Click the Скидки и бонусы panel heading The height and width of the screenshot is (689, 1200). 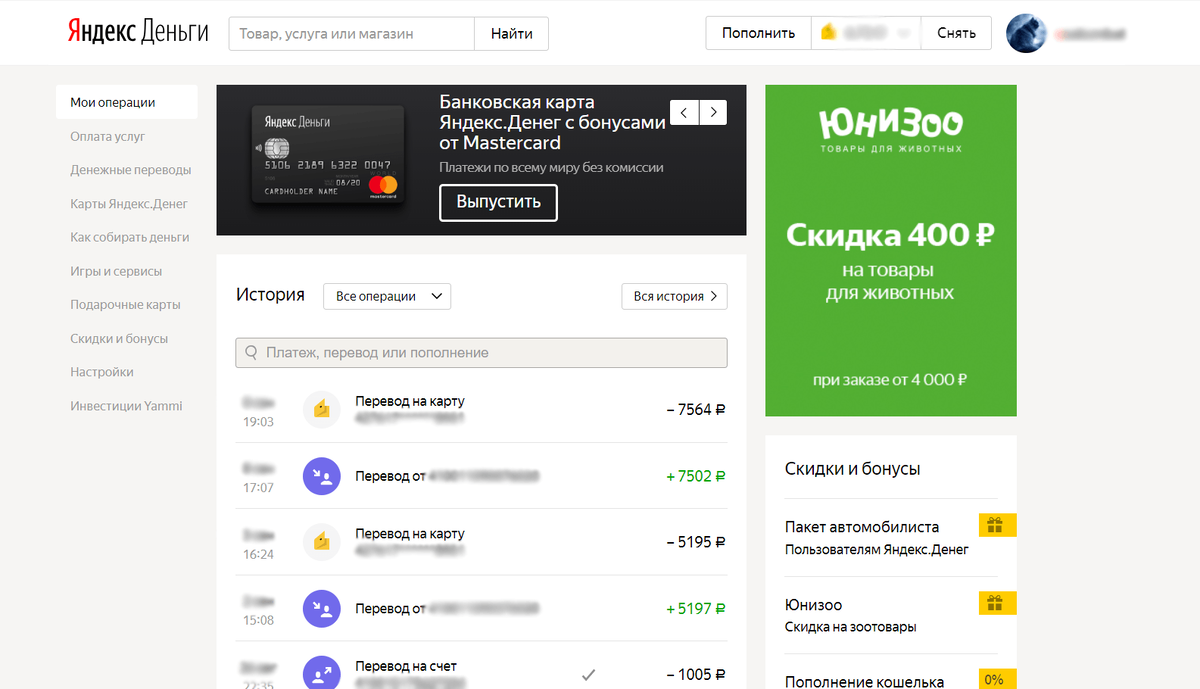[853, 468]
